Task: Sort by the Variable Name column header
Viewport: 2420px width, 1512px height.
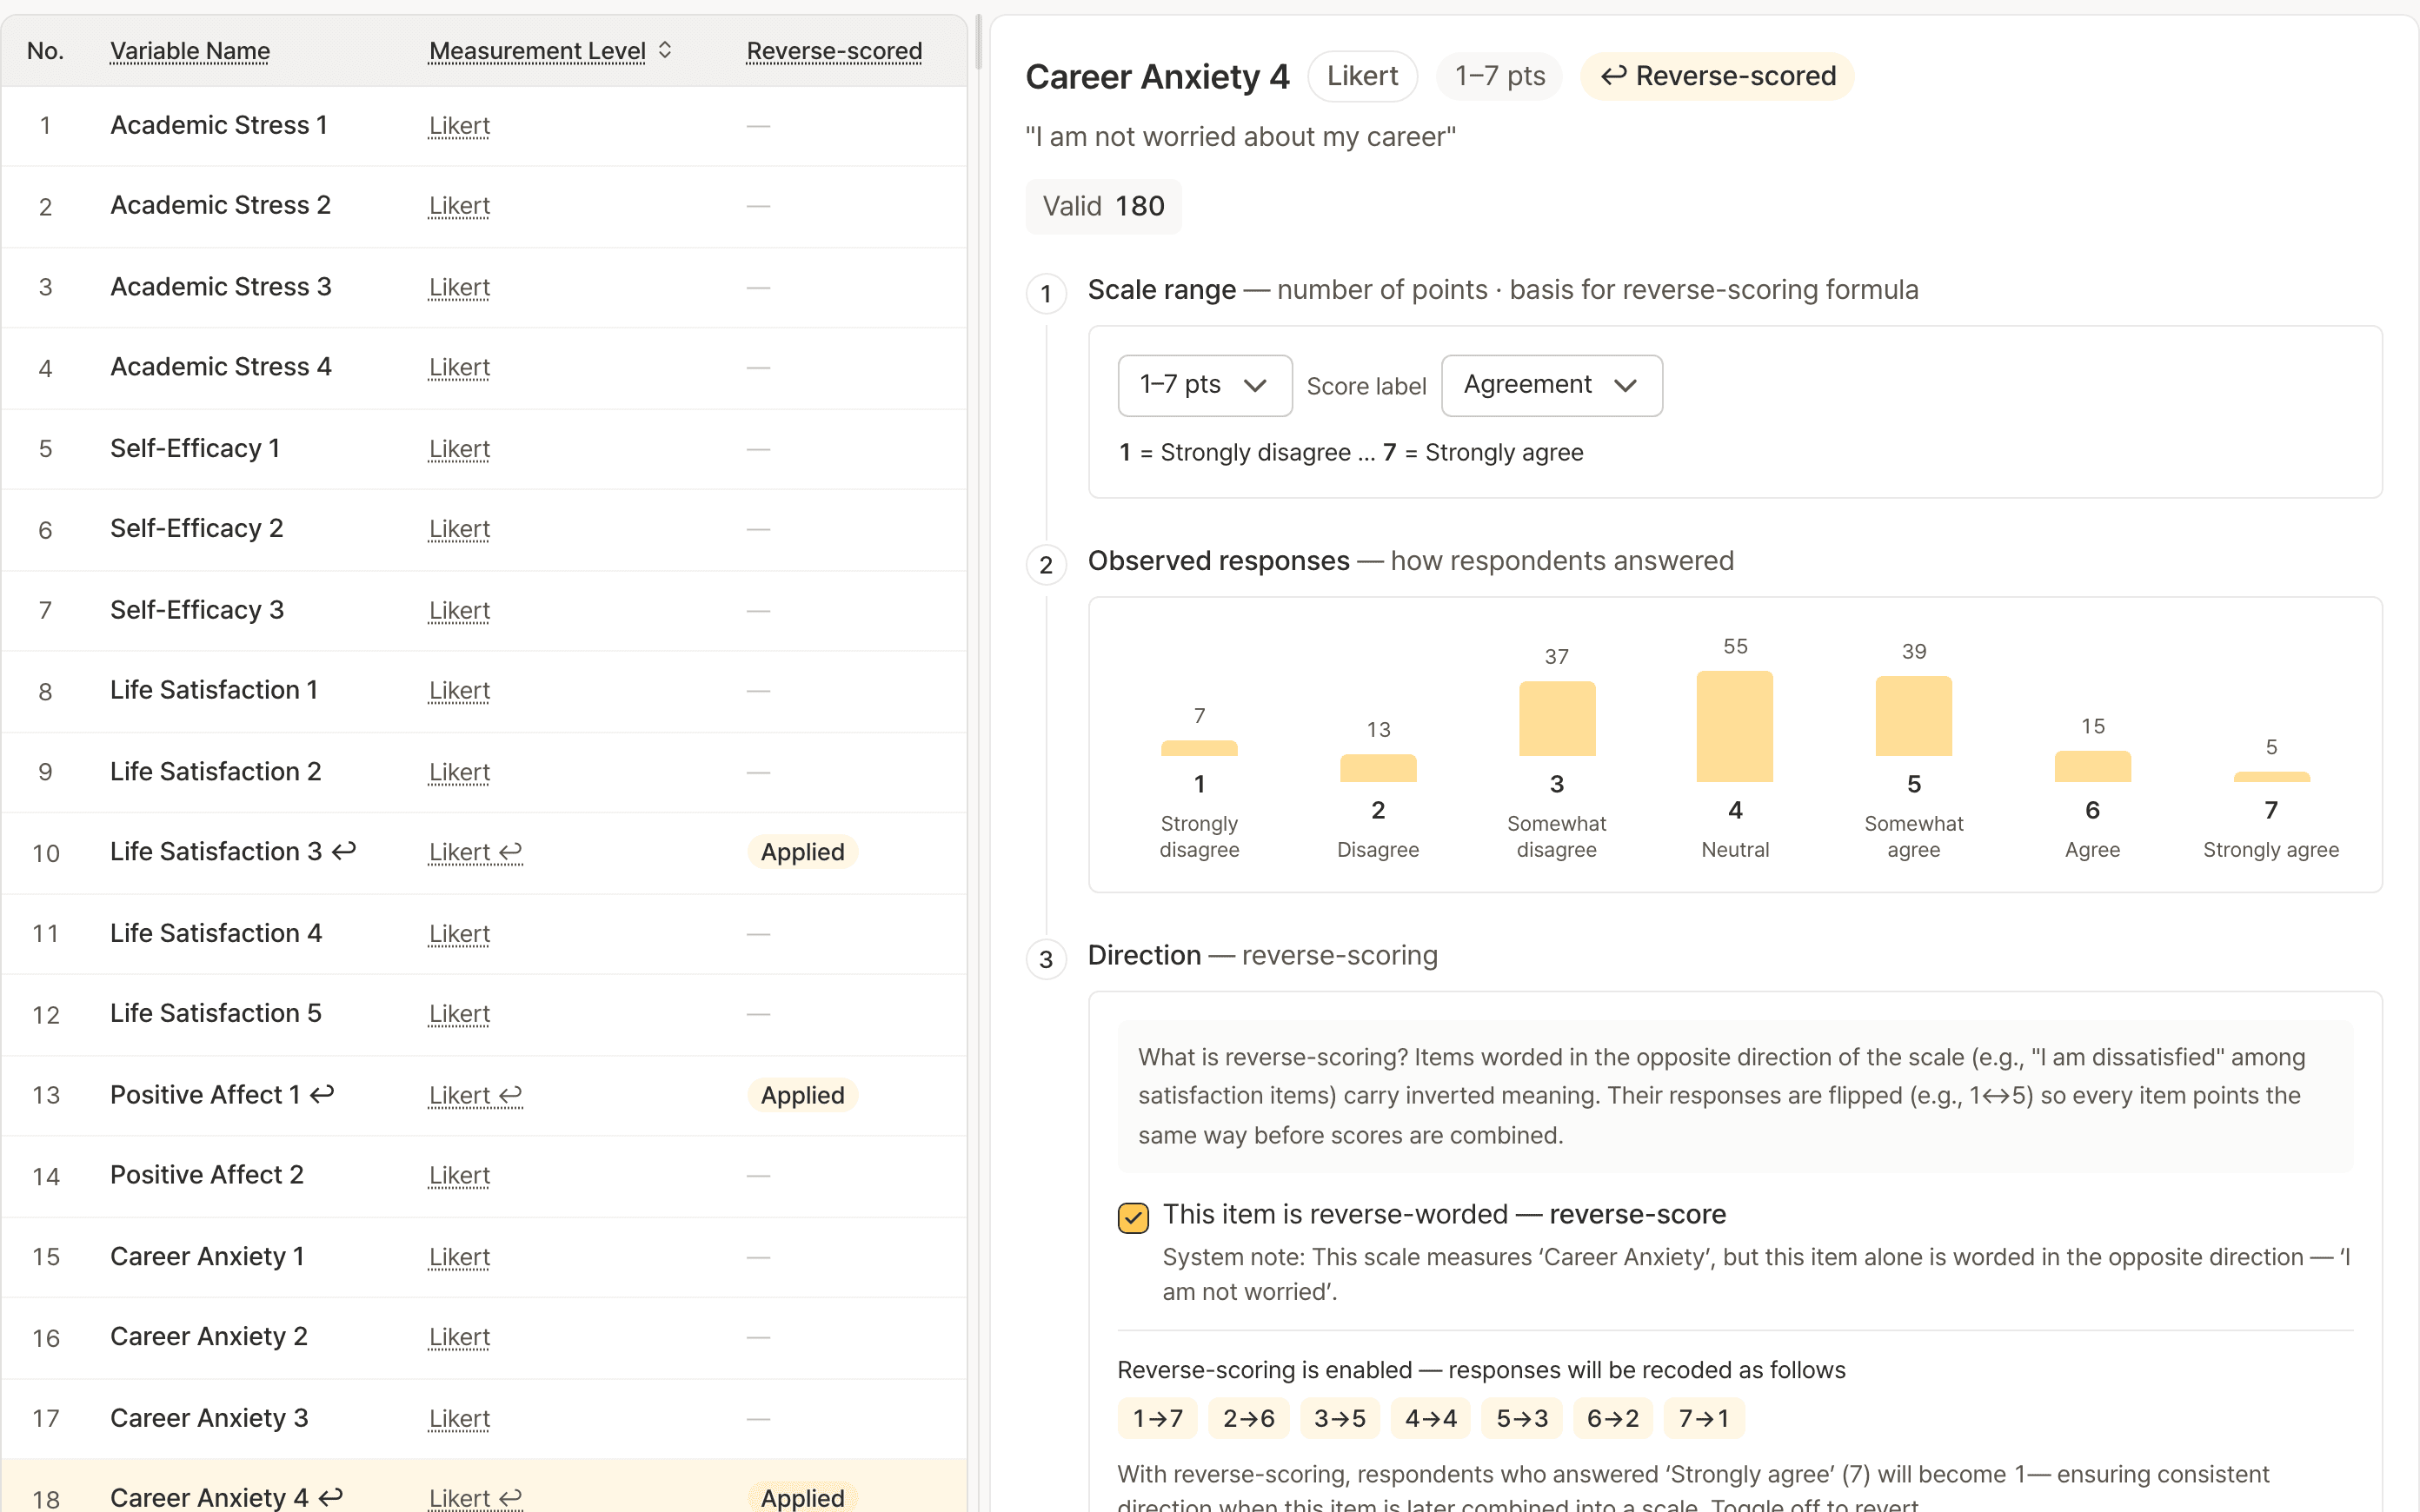Action: 190,50
